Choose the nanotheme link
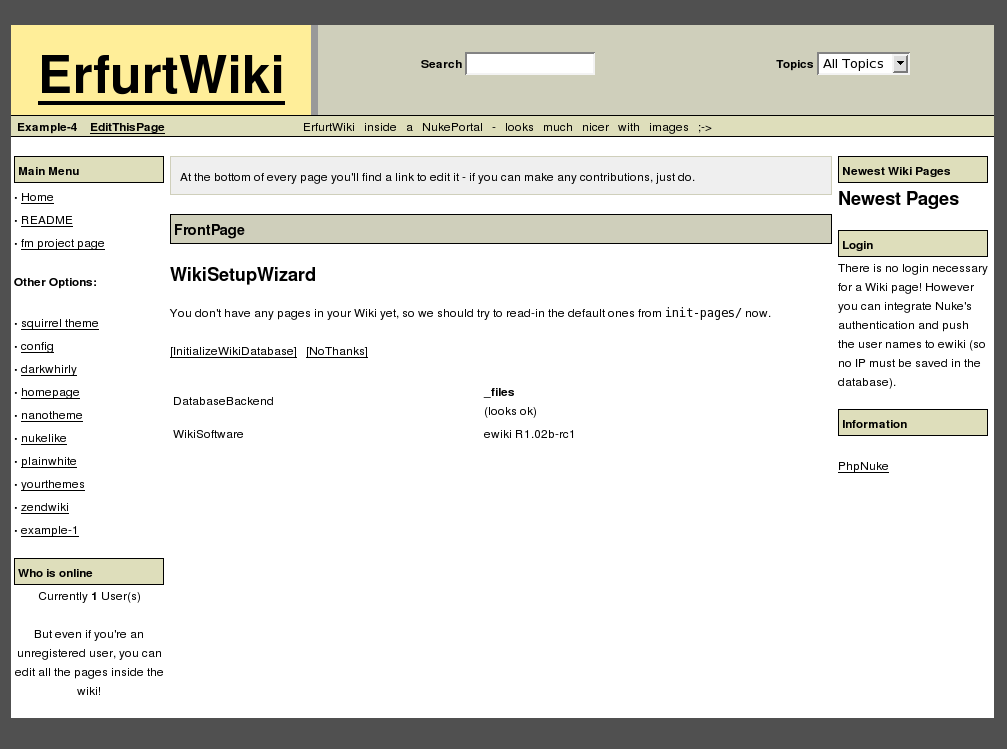Viewport: 1007px width, 749px height. [x=52, y=415]
